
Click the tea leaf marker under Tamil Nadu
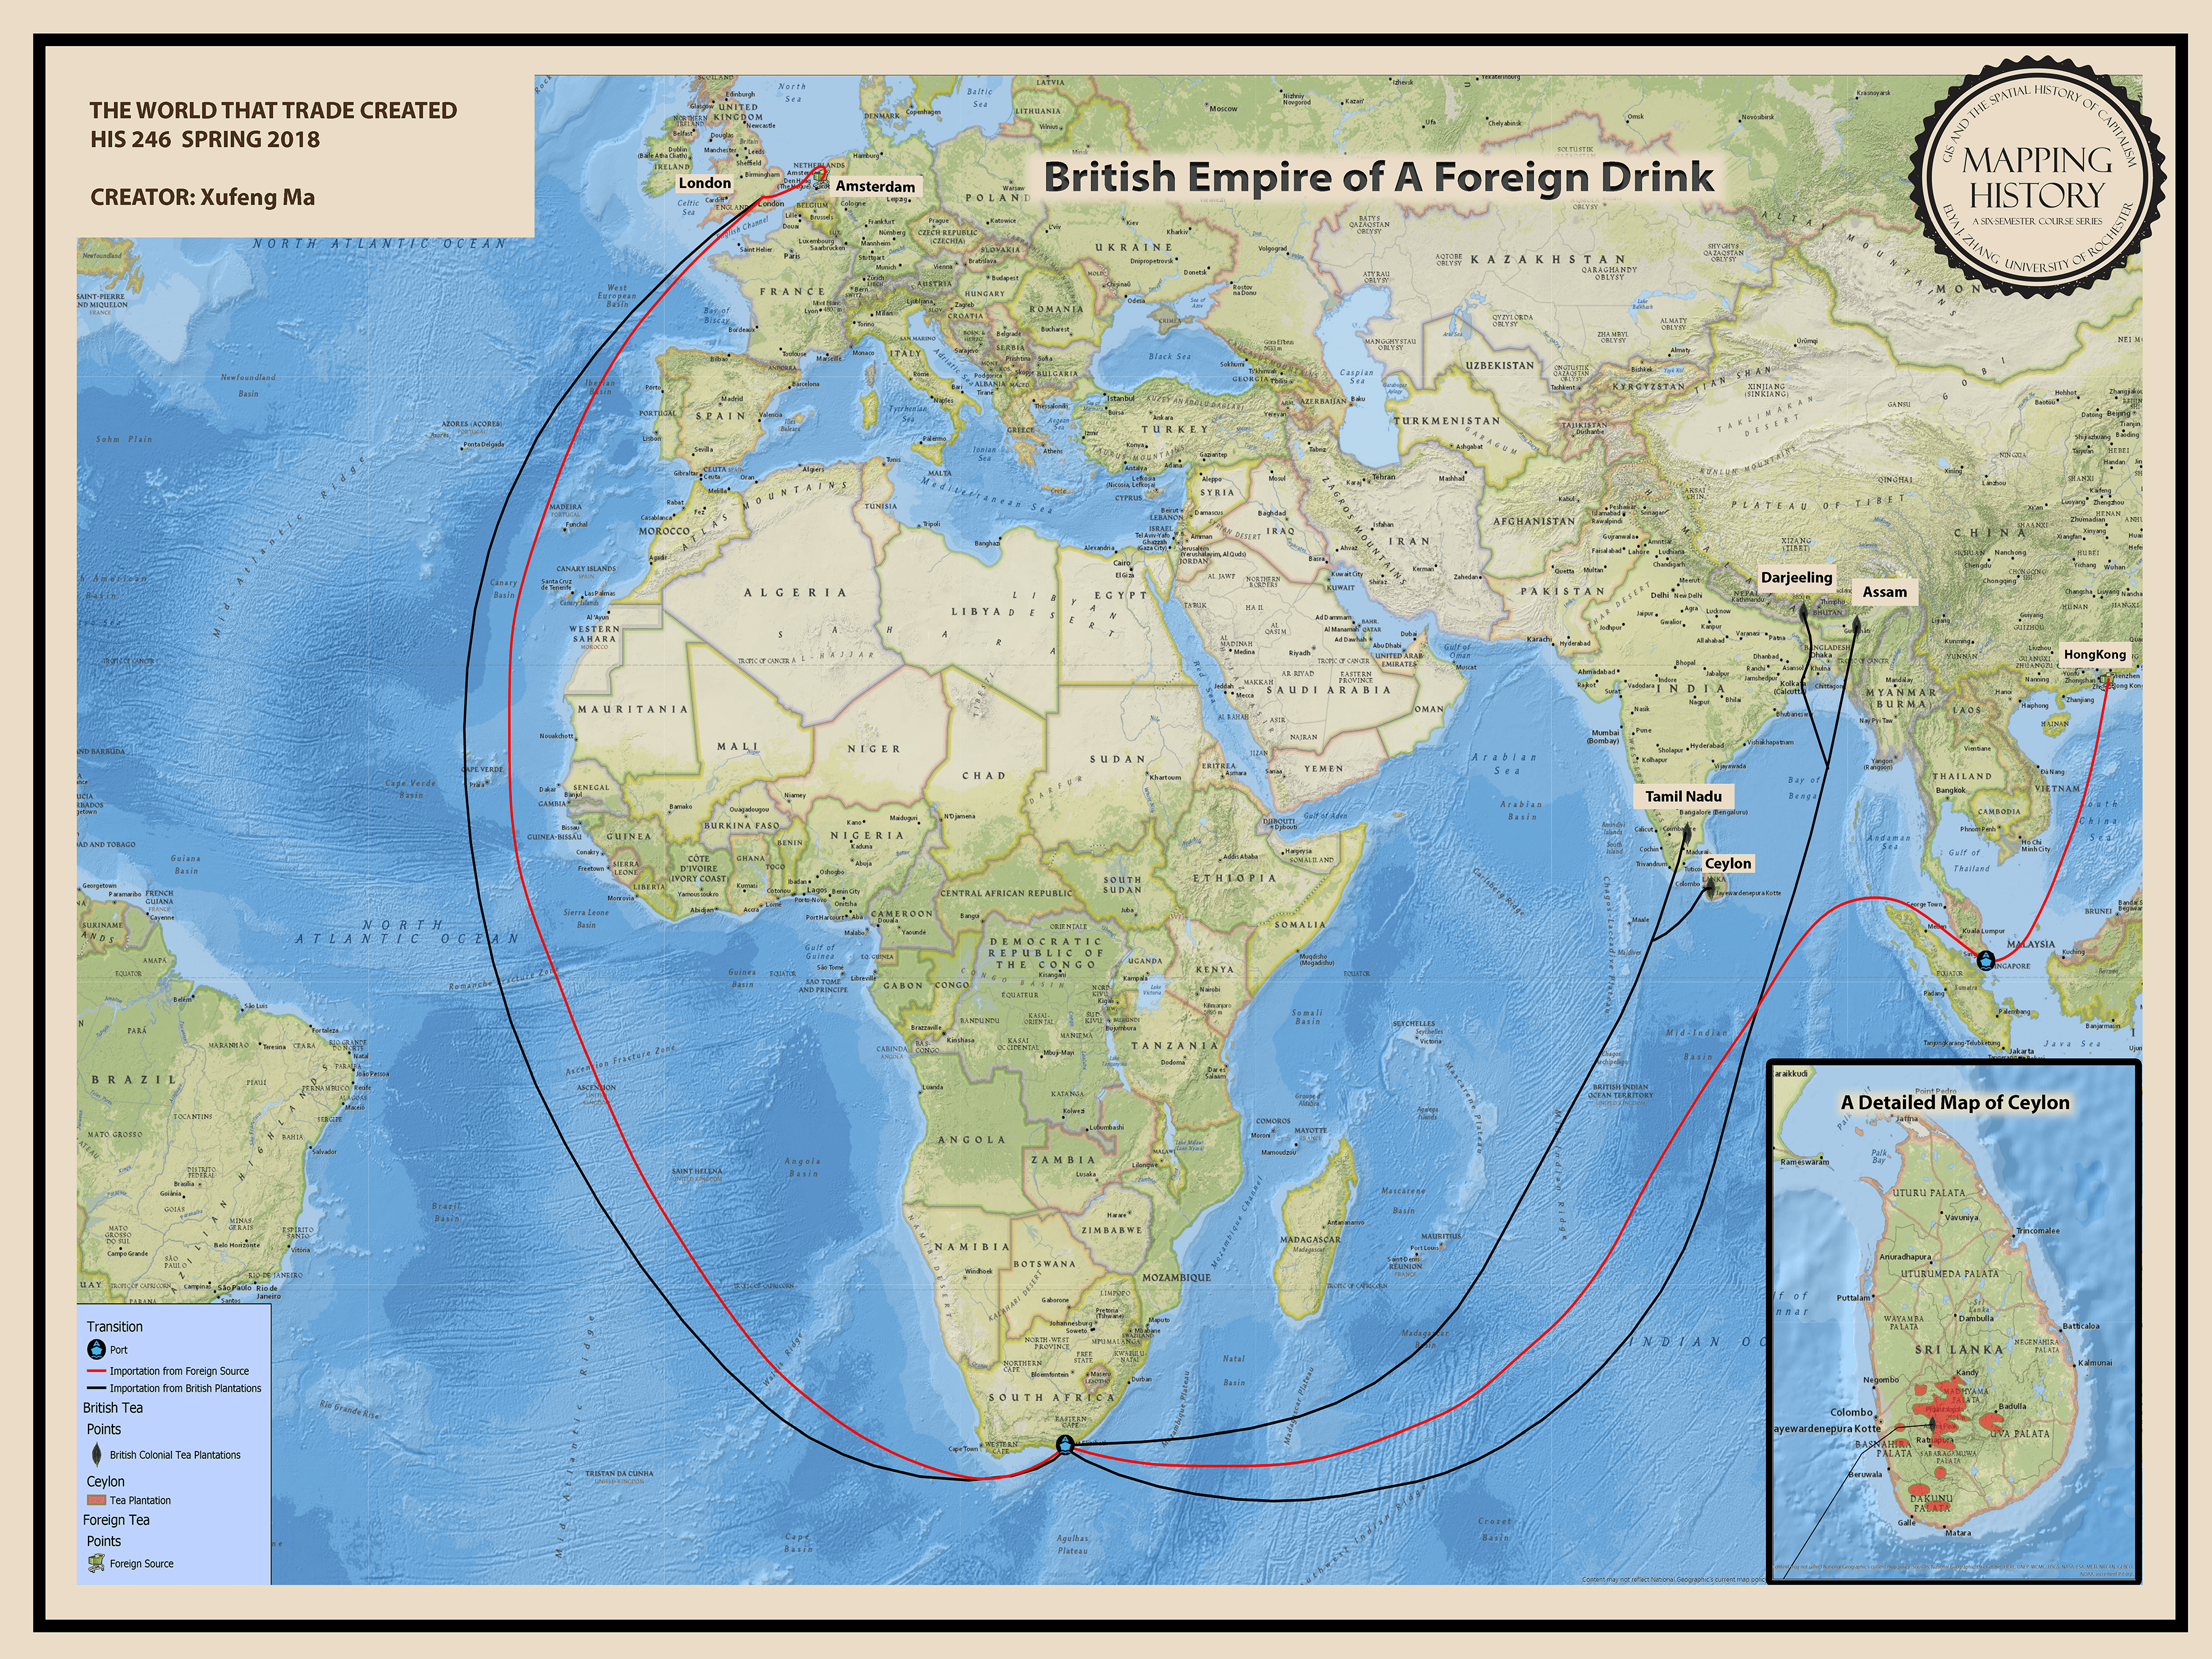(x=1687, y=835)
